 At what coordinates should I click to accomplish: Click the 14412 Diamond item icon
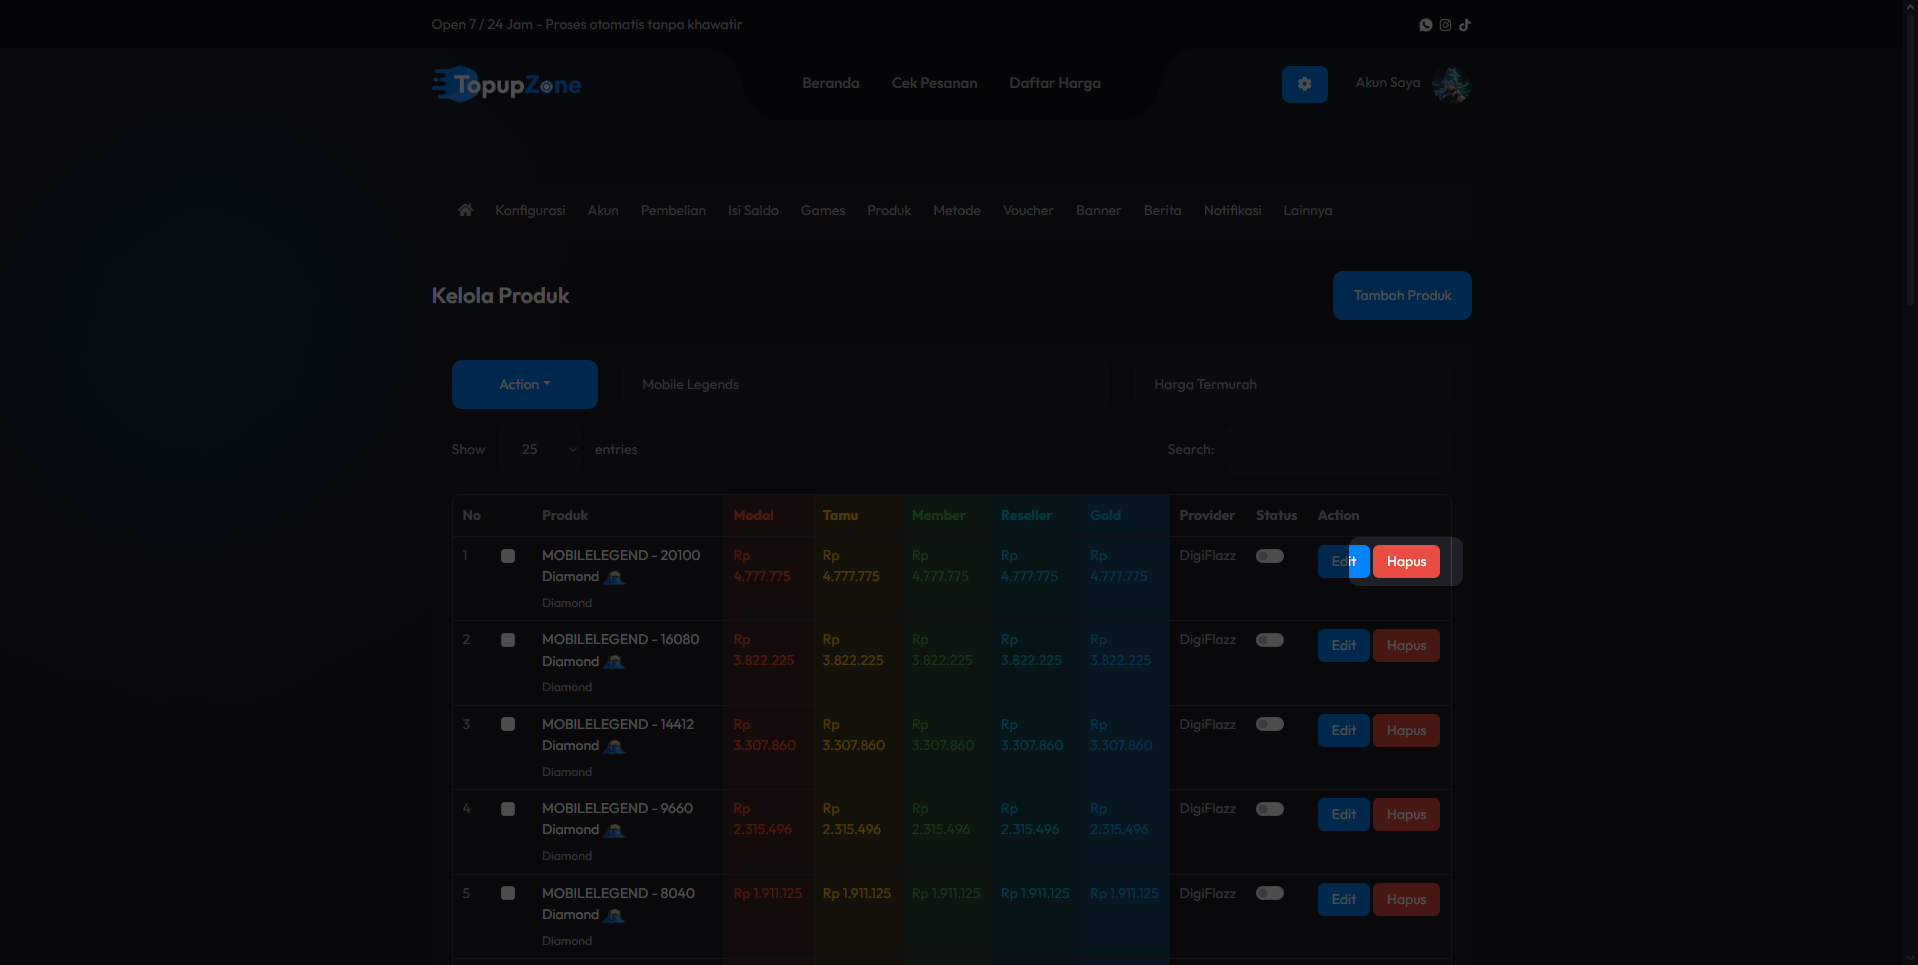click(615, 746)
